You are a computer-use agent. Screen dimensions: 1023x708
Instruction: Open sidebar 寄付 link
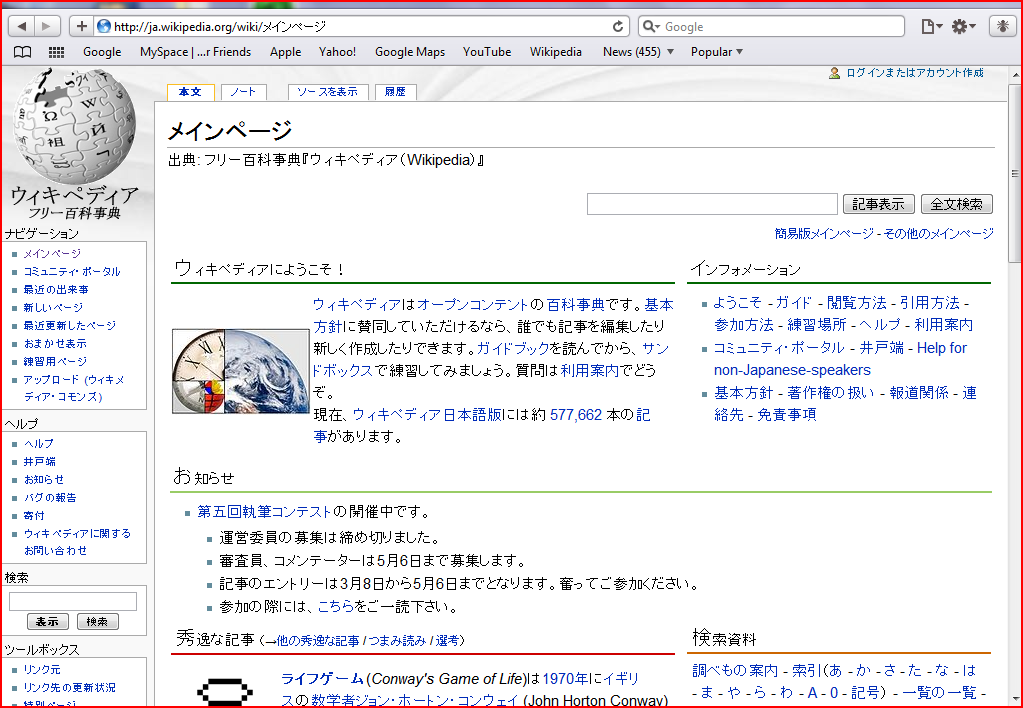pos(34,516)
